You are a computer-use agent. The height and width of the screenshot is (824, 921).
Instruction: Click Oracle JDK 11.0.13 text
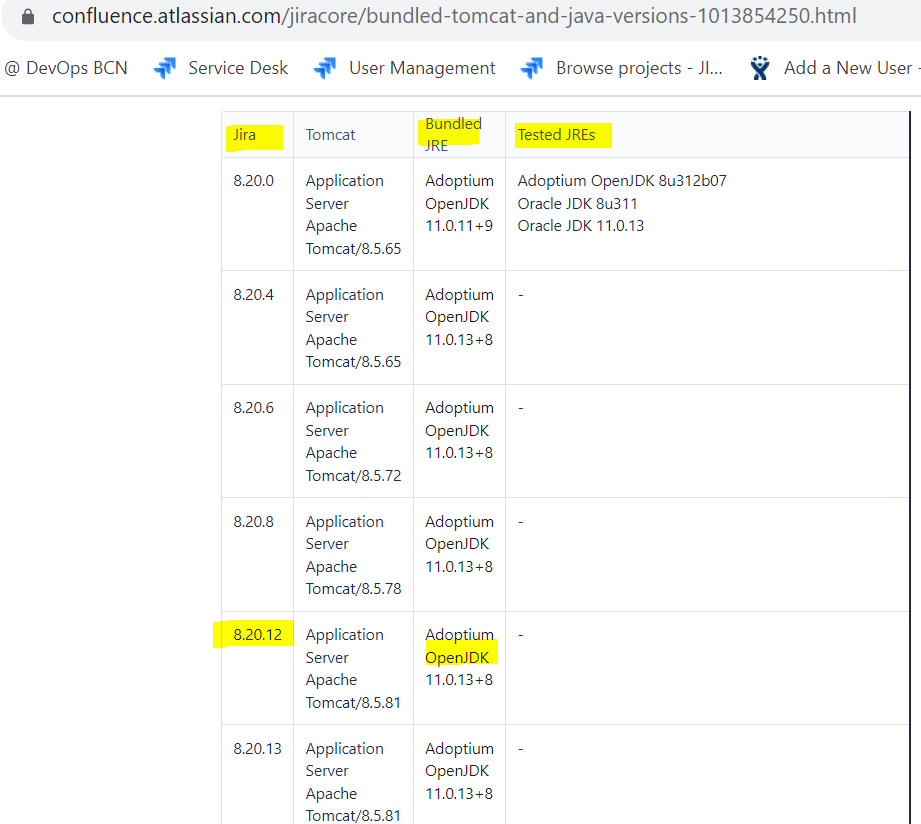[x=580, y=226]
